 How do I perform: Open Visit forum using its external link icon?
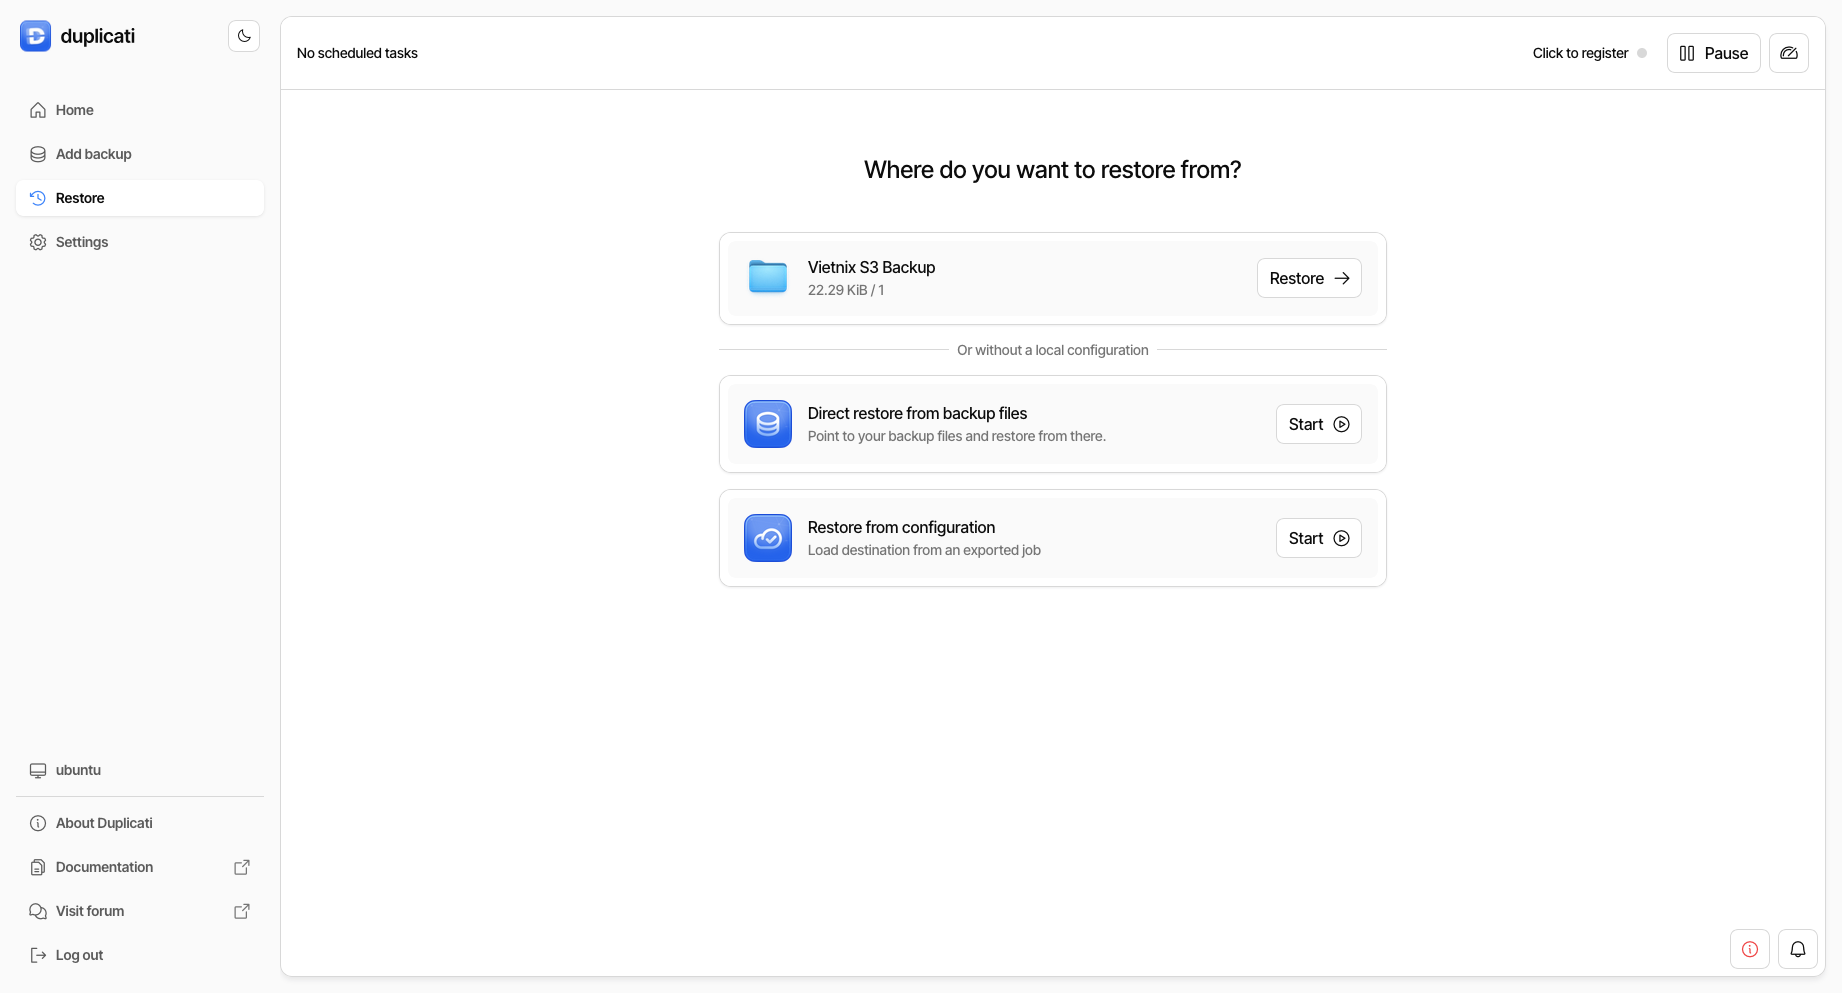[241, 911]
